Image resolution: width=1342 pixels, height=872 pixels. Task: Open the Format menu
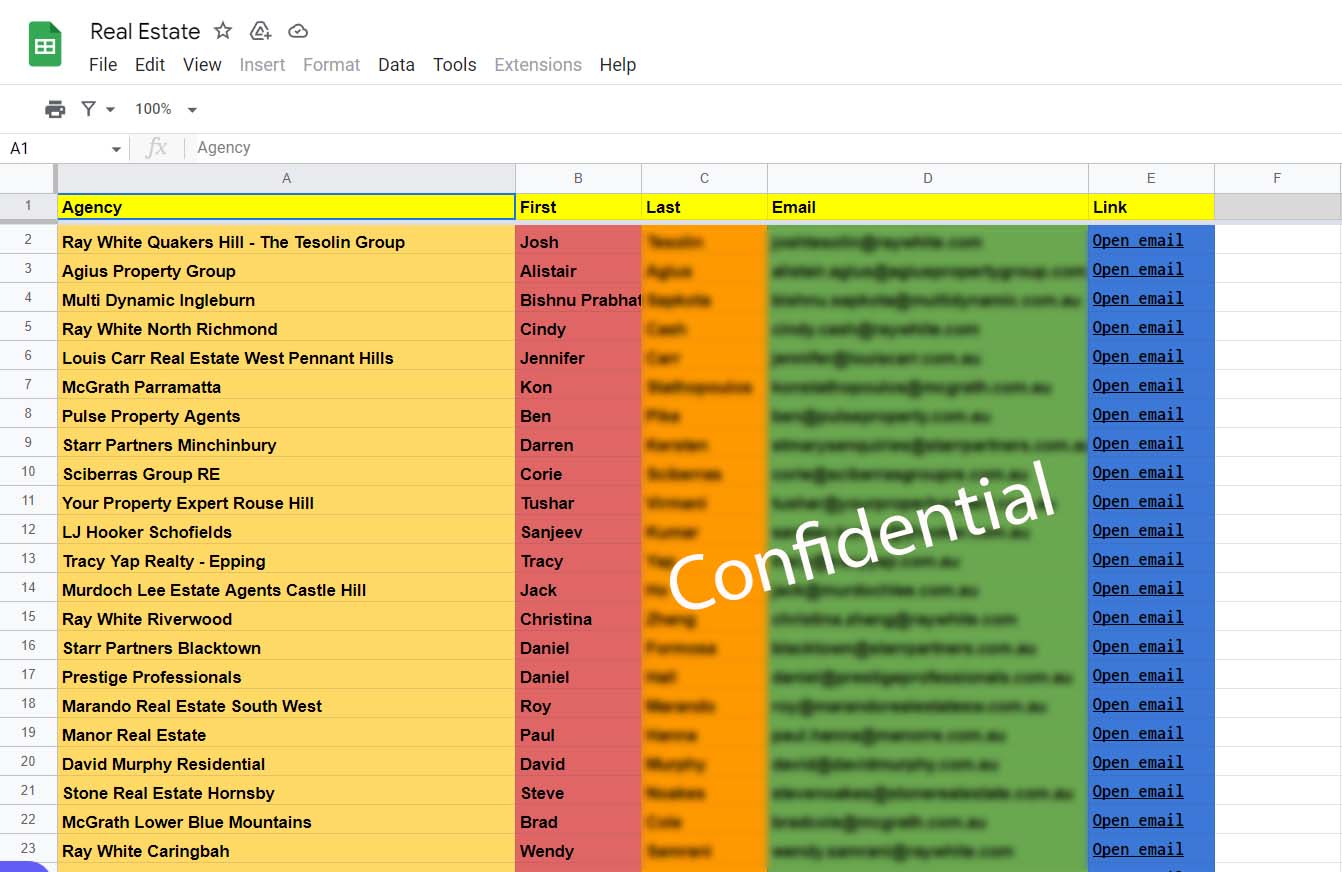coord(331,65)
